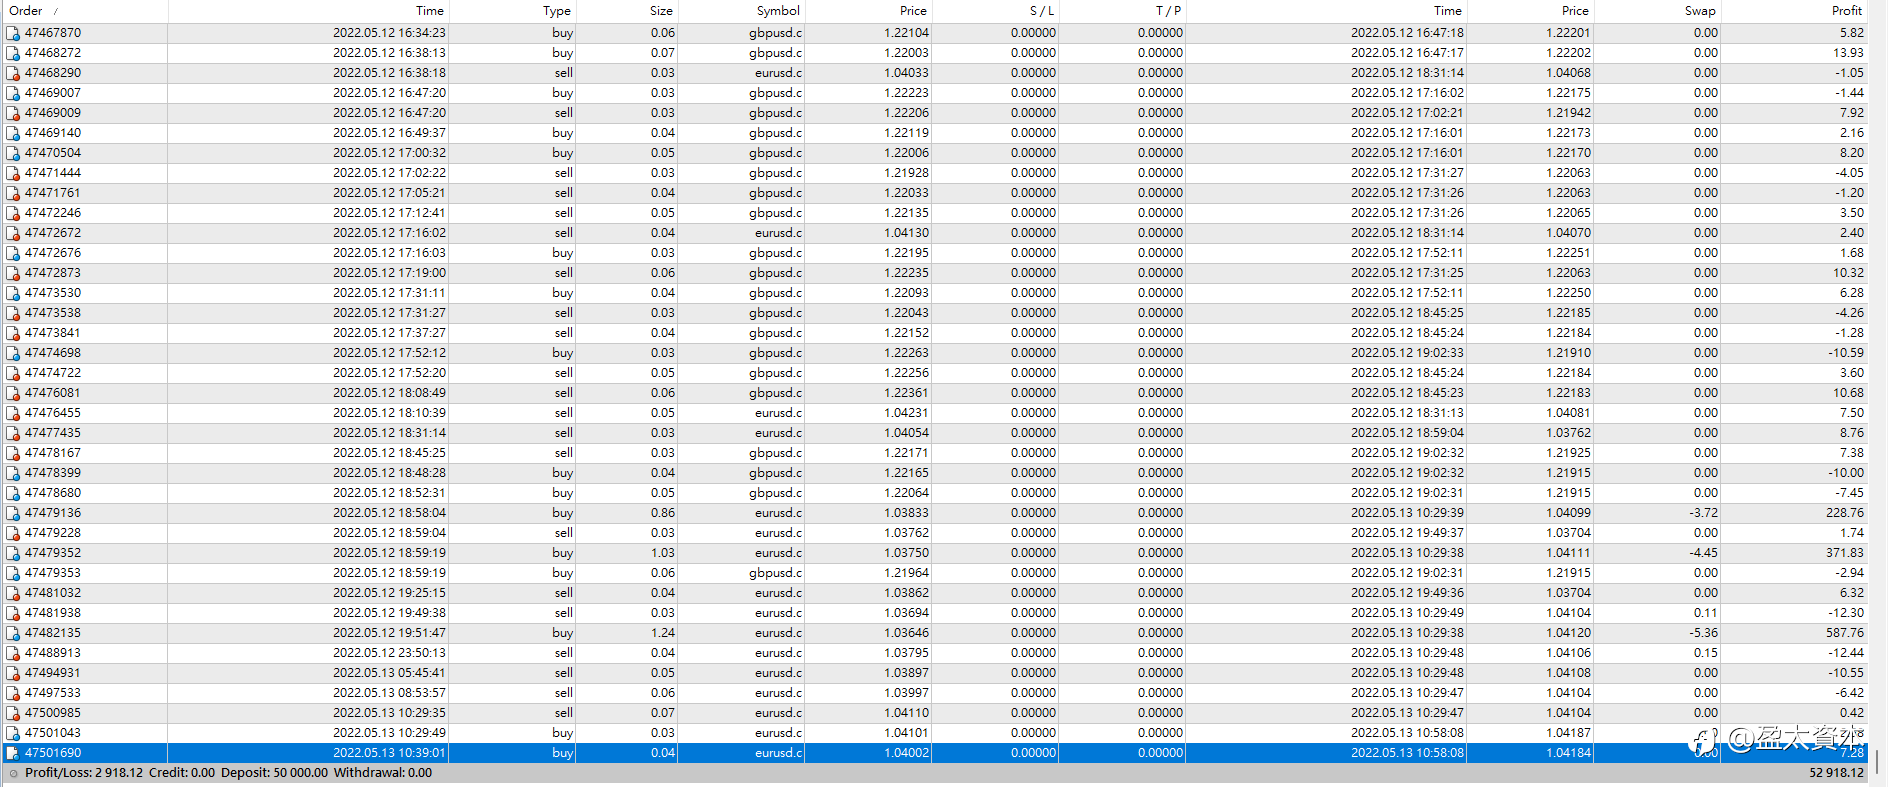Screen dimensions: 1888x787
Task: Click the icon beside order 47494931
Action: [x=13, y=673]
